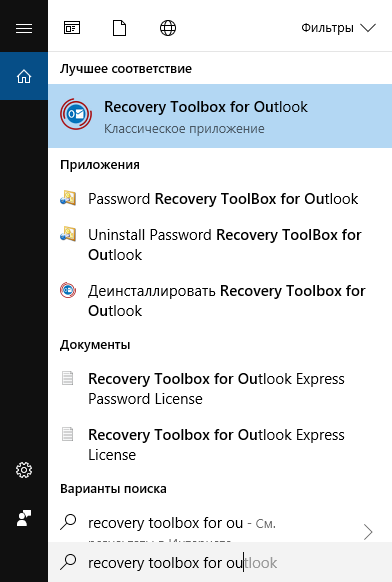The width and height of the screenshot is (392, 582).
Task: Select the Home sidebar icon
Action: [24, 76]
